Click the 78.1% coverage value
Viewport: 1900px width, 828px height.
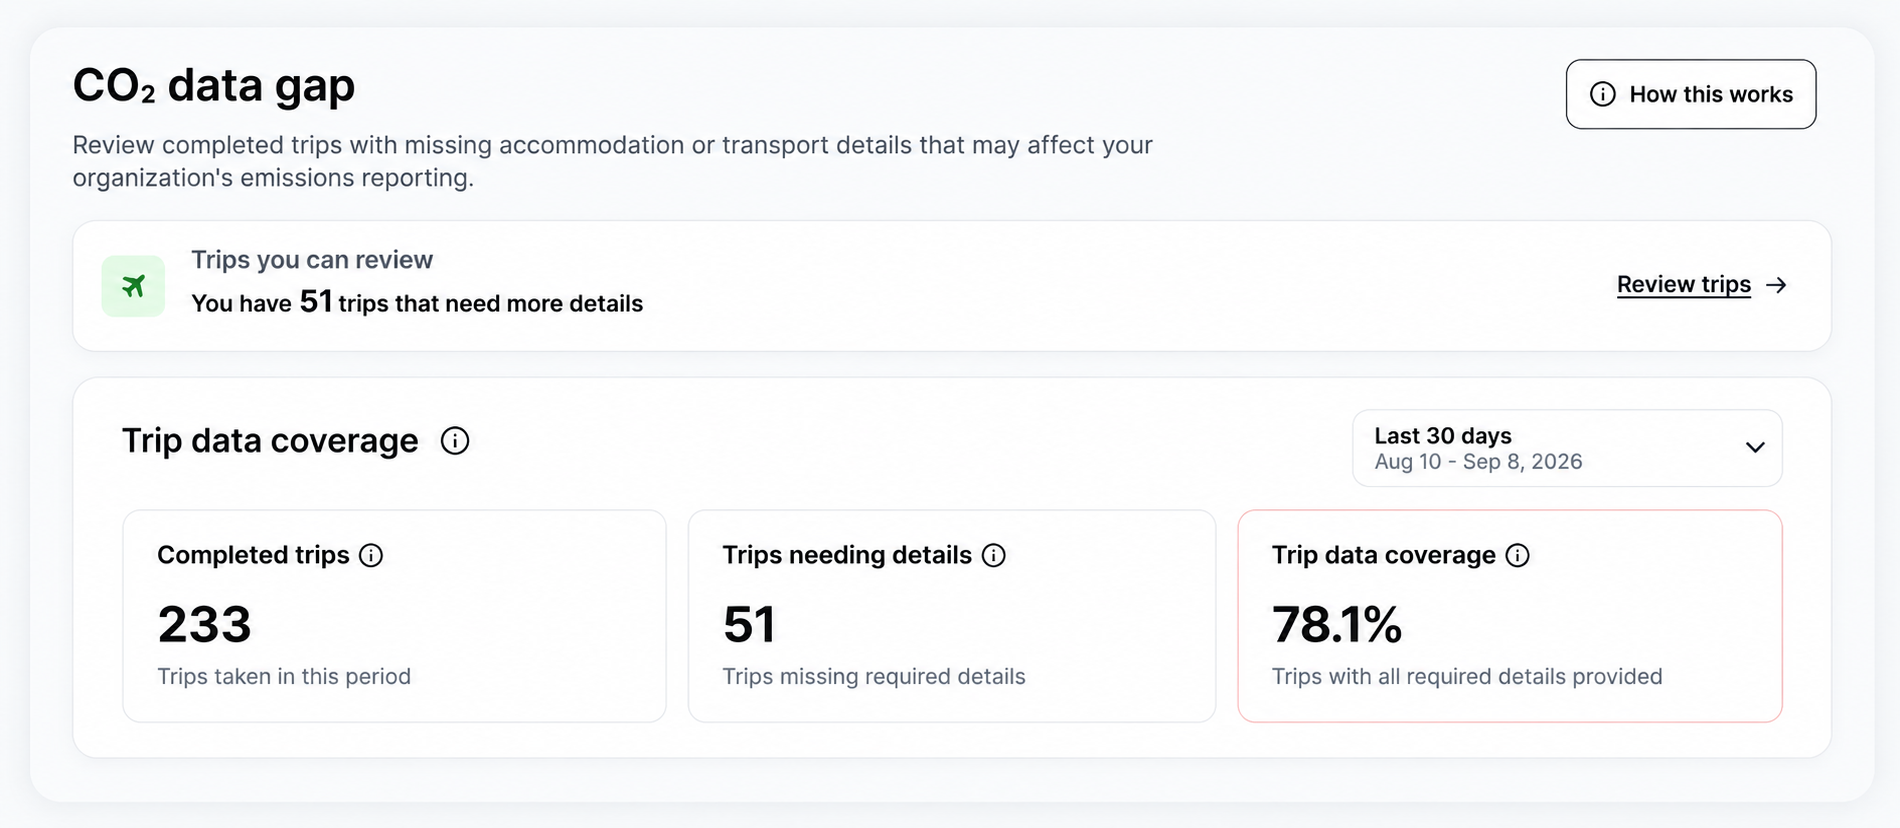point(1337,624)
